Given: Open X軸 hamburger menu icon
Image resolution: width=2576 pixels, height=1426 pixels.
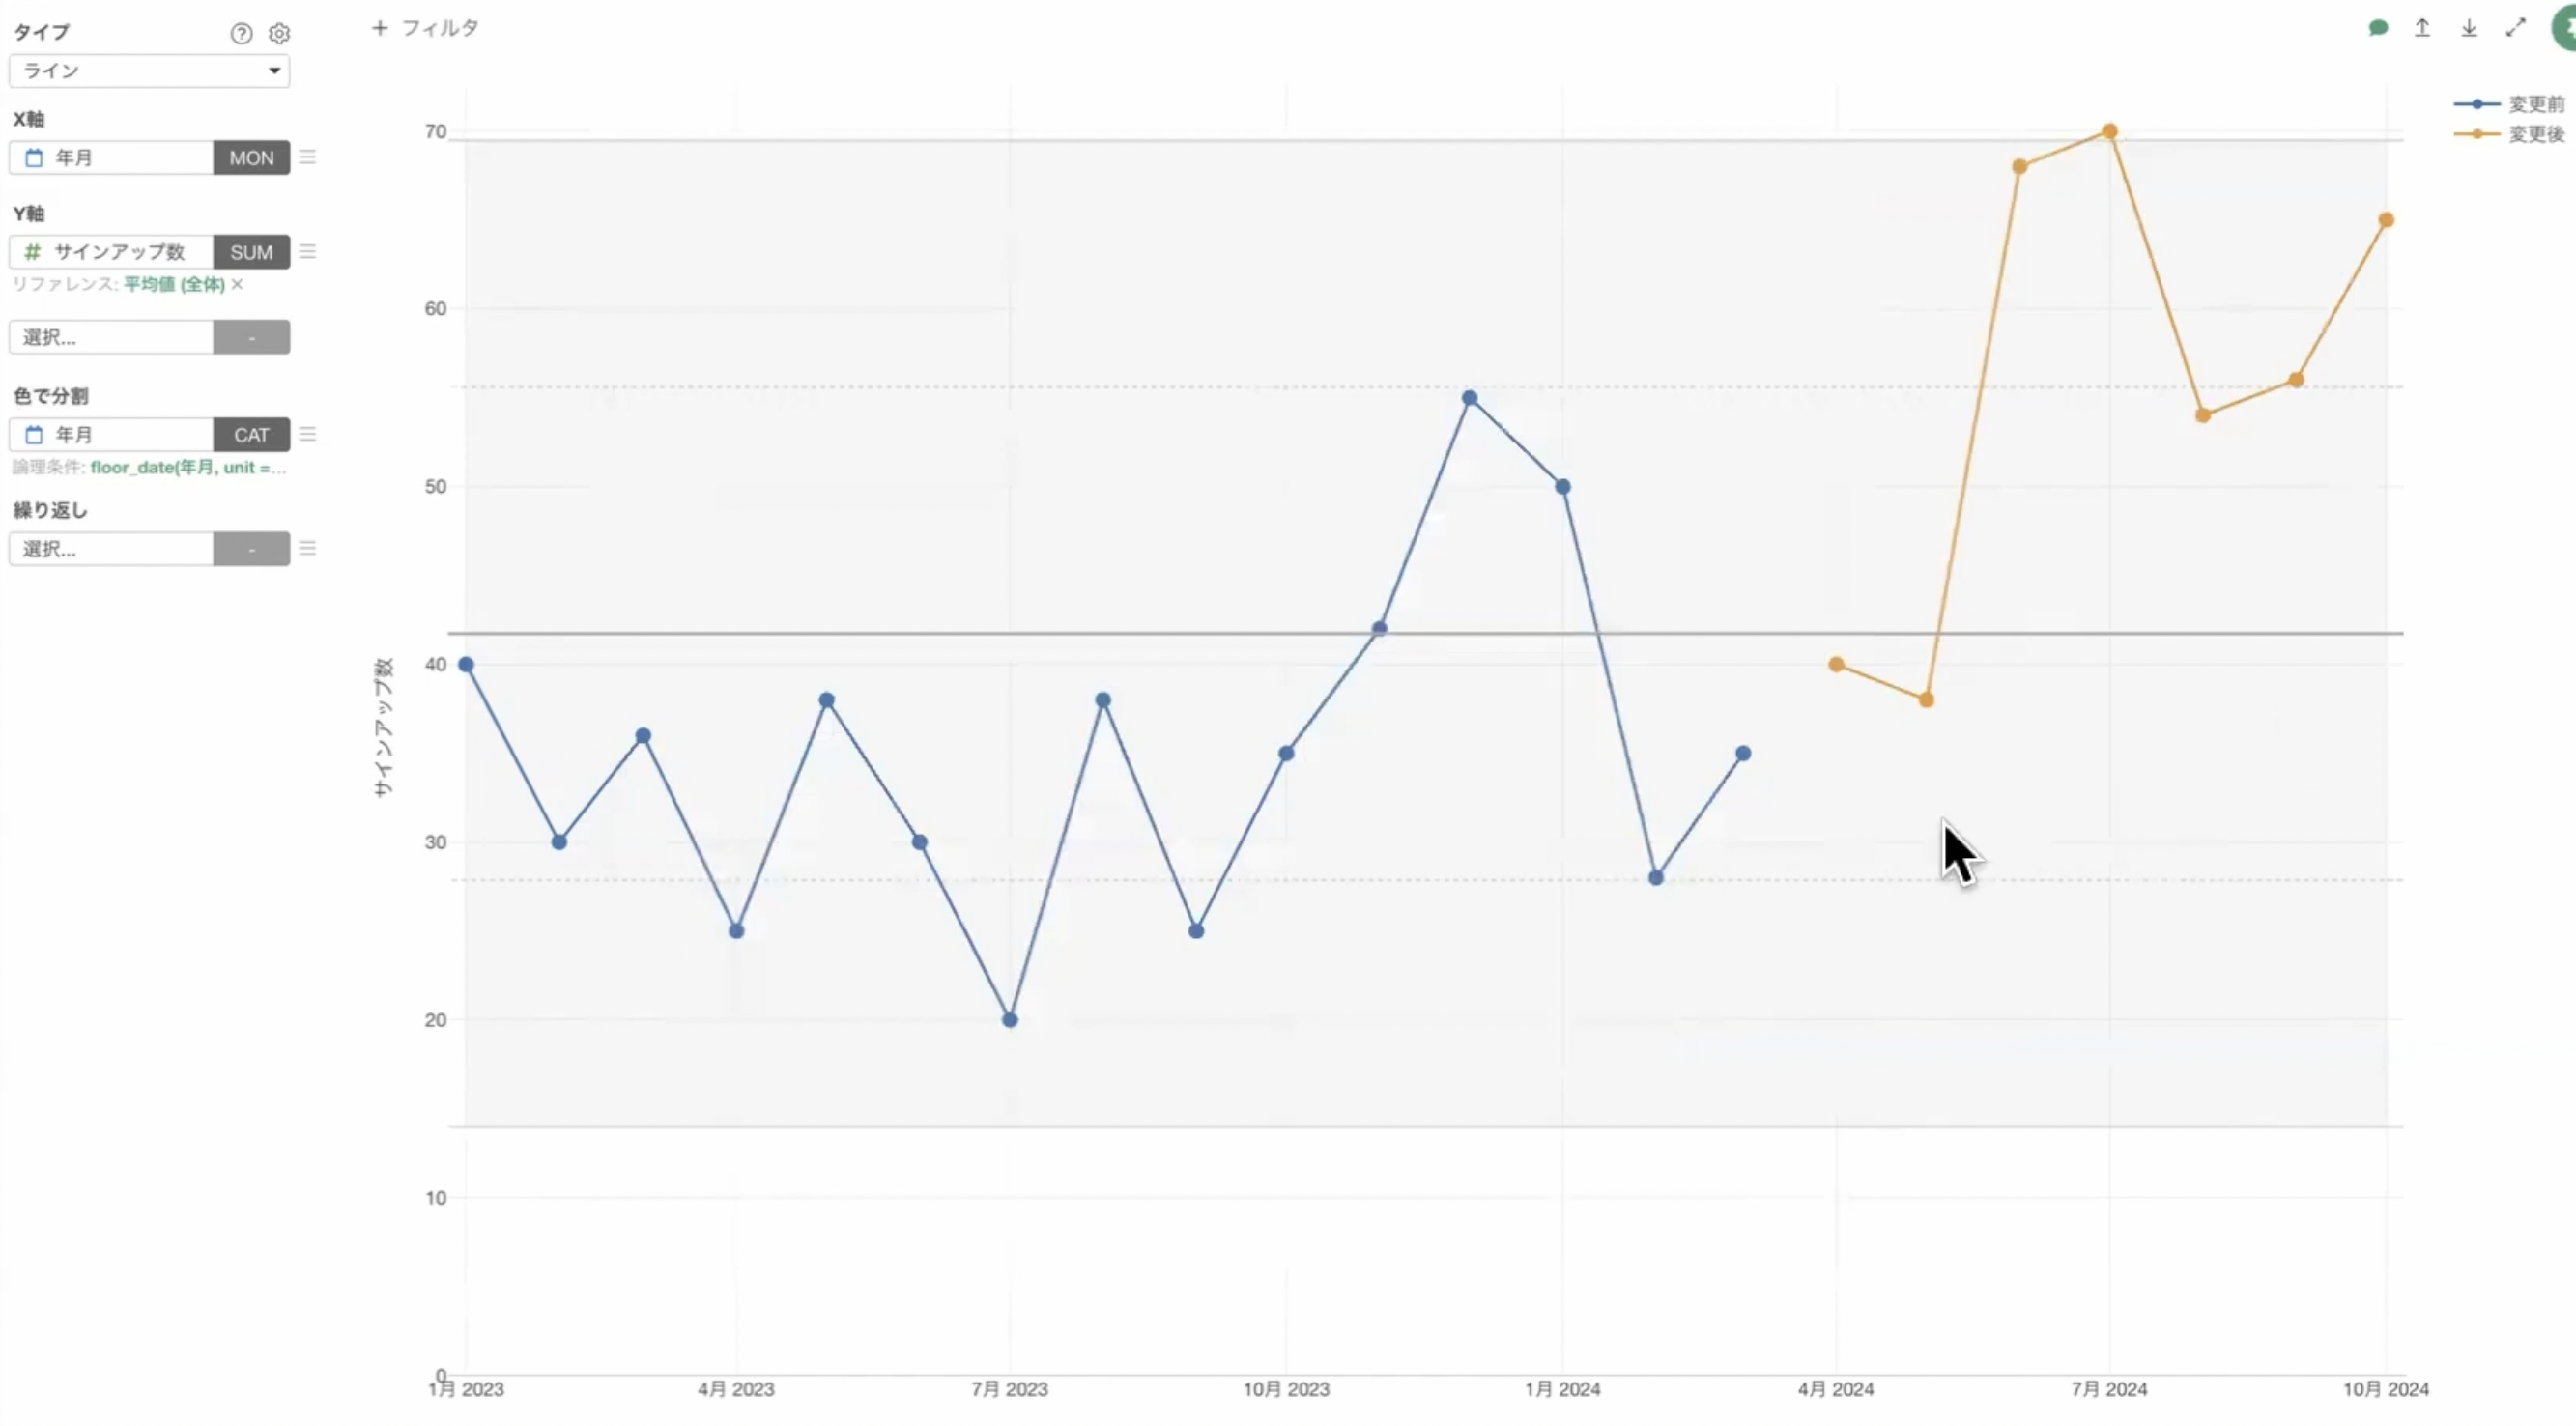Looking at the screenshot, I should coord(308,157).
